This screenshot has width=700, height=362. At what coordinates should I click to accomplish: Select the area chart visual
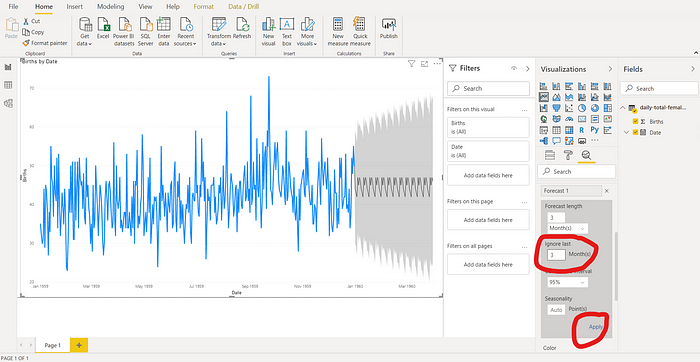click(x=556, y=97)
